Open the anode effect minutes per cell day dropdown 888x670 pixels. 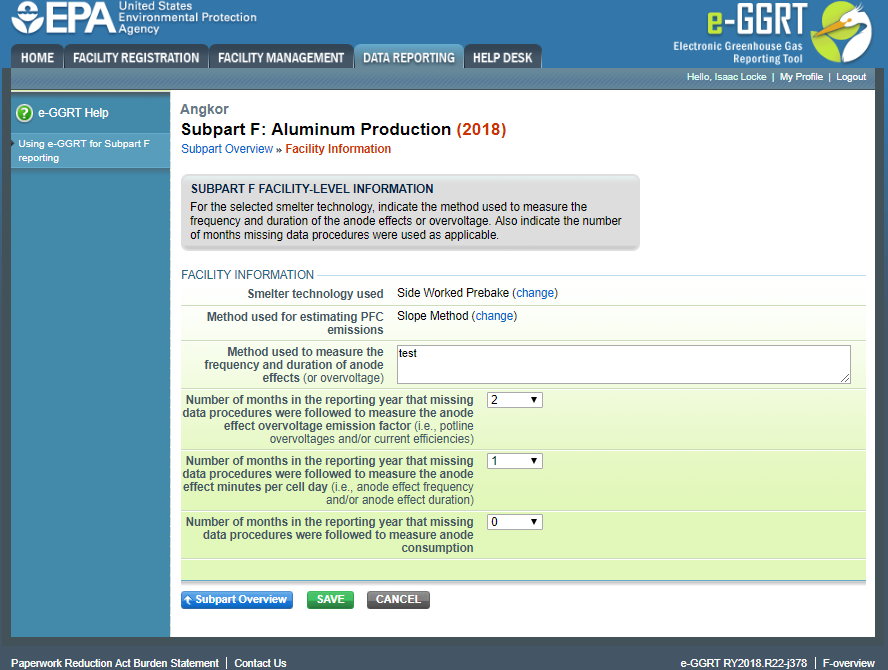pyautogui.click(x=515, y=461)
